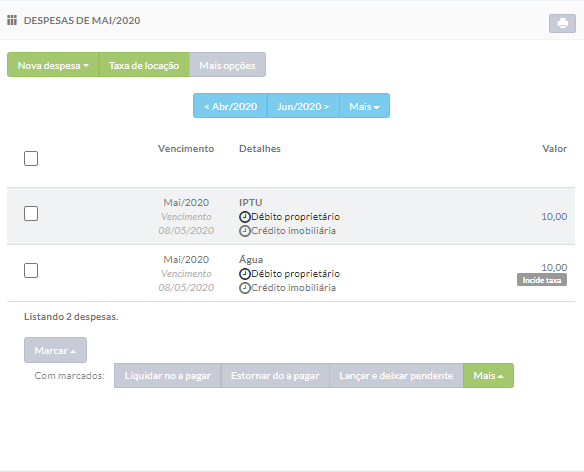Click the DESPESAS DE MAI/2020 heading
Viewport: 584px width, 472px height.
82,20
